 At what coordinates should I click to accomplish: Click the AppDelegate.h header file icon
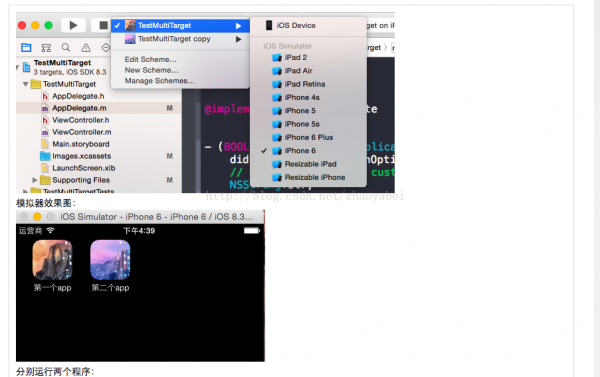45,96
